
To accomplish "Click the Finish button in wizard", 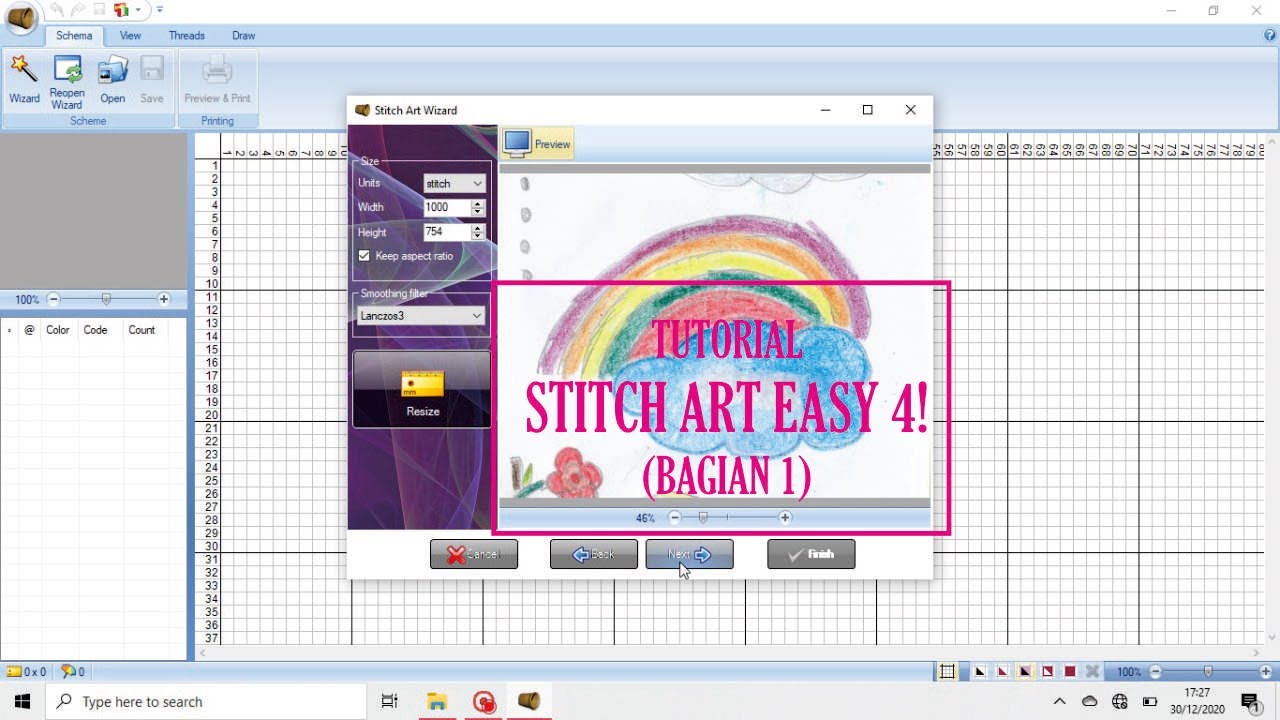I will tap(811, 554).
